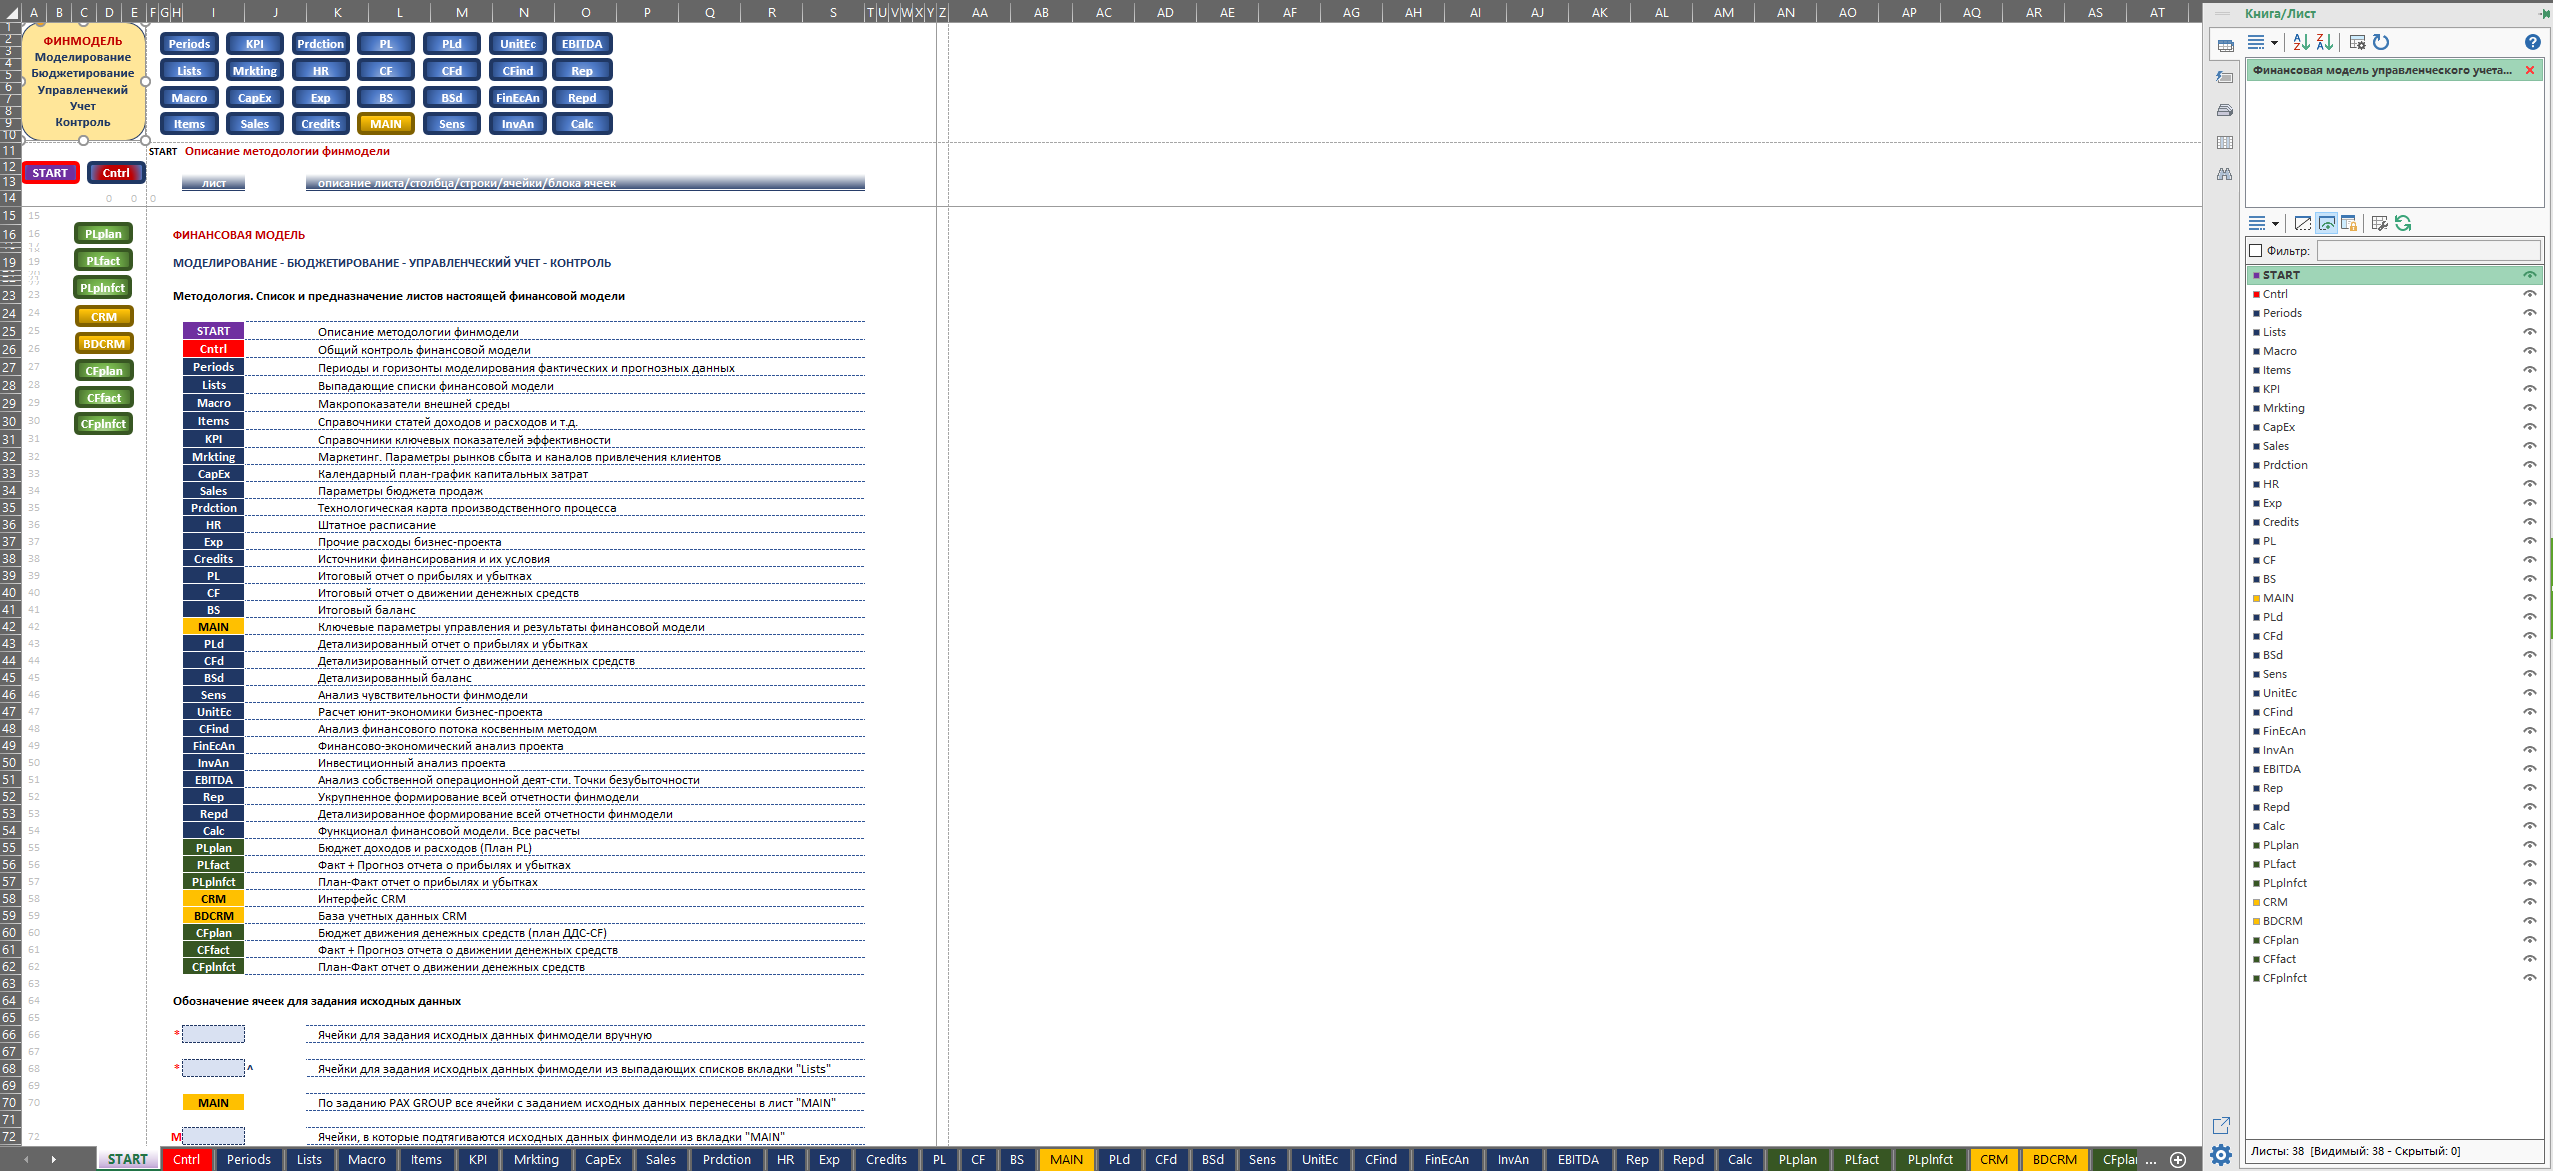The width and height of the screenshot is (2553, 1171).
Task: Toggle visibility eye for Cntrl sheet
Action: pyautogui.click(x=2529, y=294)
